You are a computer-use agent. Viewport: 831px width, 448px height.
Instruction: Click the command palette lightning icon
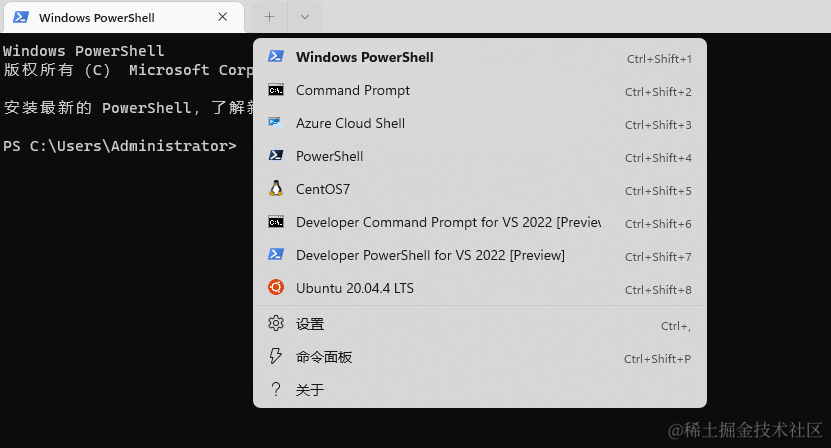coord(276,356)
